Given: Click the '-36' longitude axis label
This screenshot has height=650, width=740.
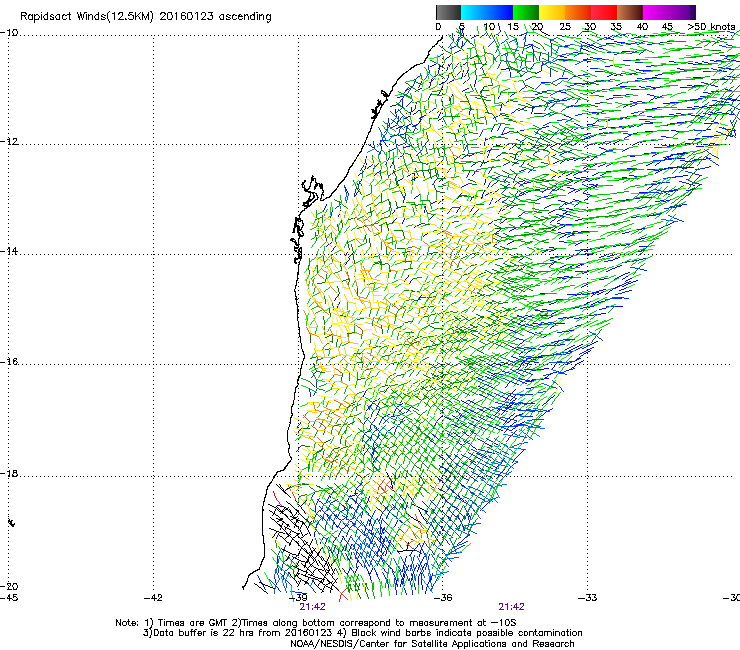Looking at the screenshot, I should coord(443,598).
